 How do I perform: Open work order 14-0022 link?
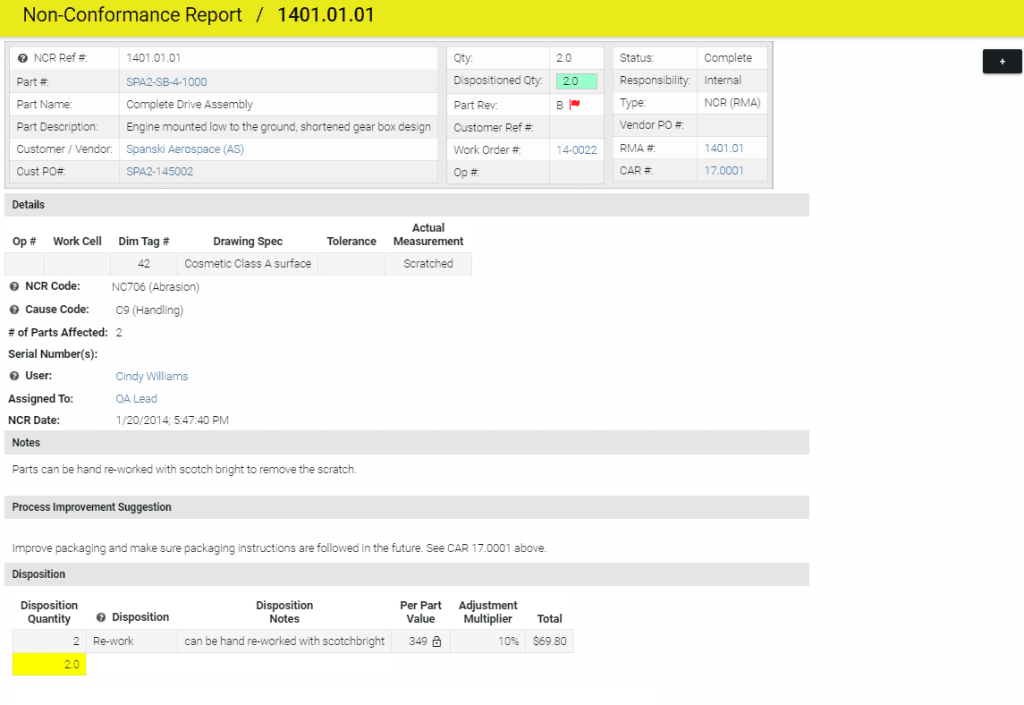pyautogui.click(x=576, y=150)
